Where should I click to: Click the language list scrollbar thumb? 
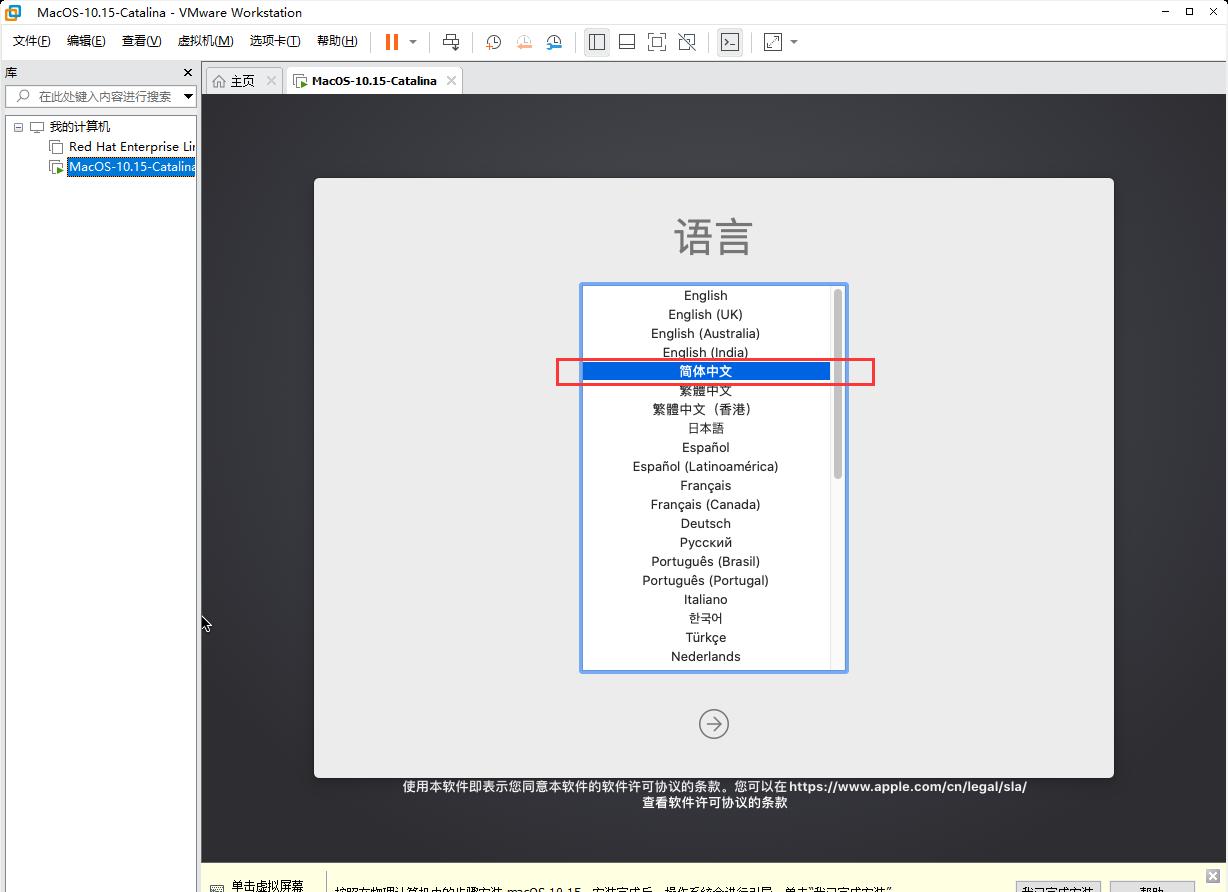click(x=838, y=384)
